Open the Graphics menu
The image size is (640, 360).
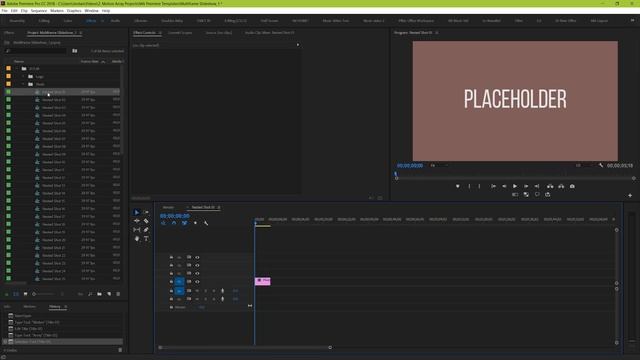tap(74, 11)
